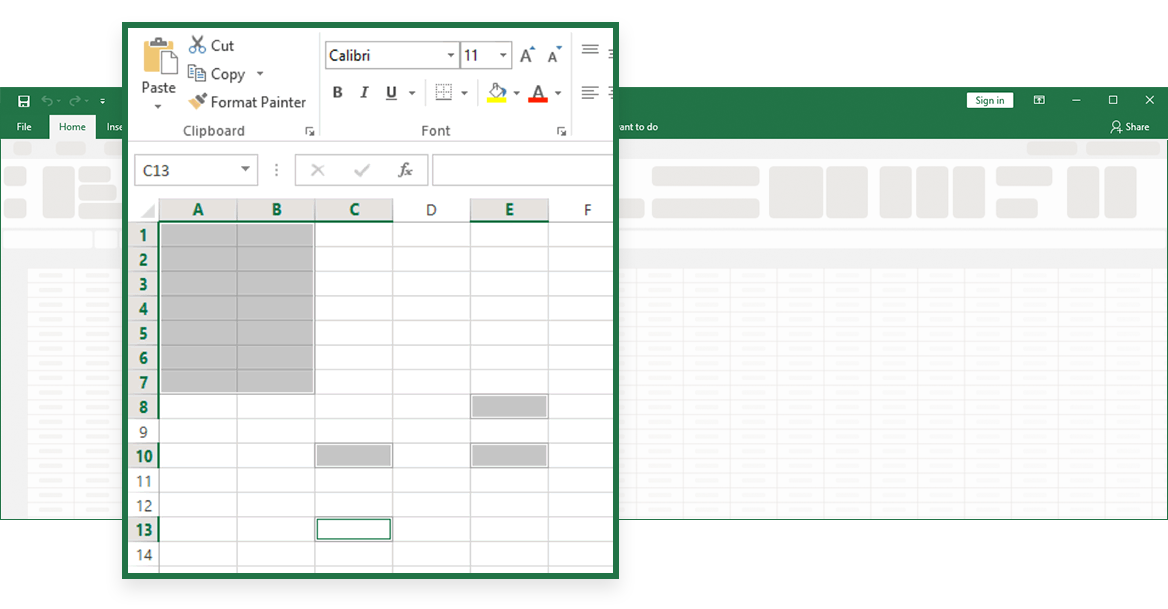Select column D header
The width and height of the screenshot is (1168, 609).
(x=431, y=210)
